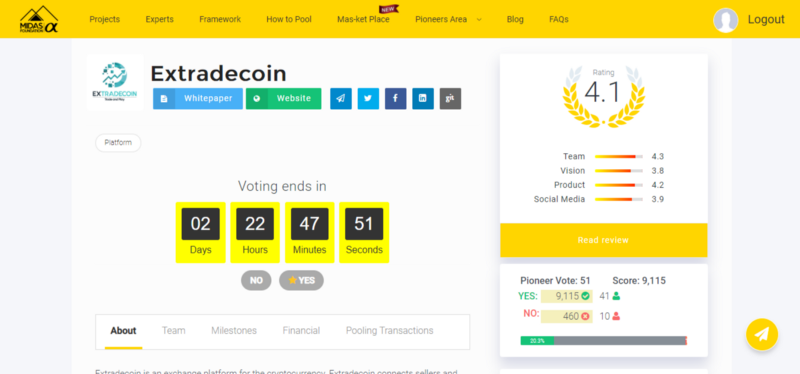This screenshot has width=800, height=374.
Task: Visit the project Website button
Action: 284,98
